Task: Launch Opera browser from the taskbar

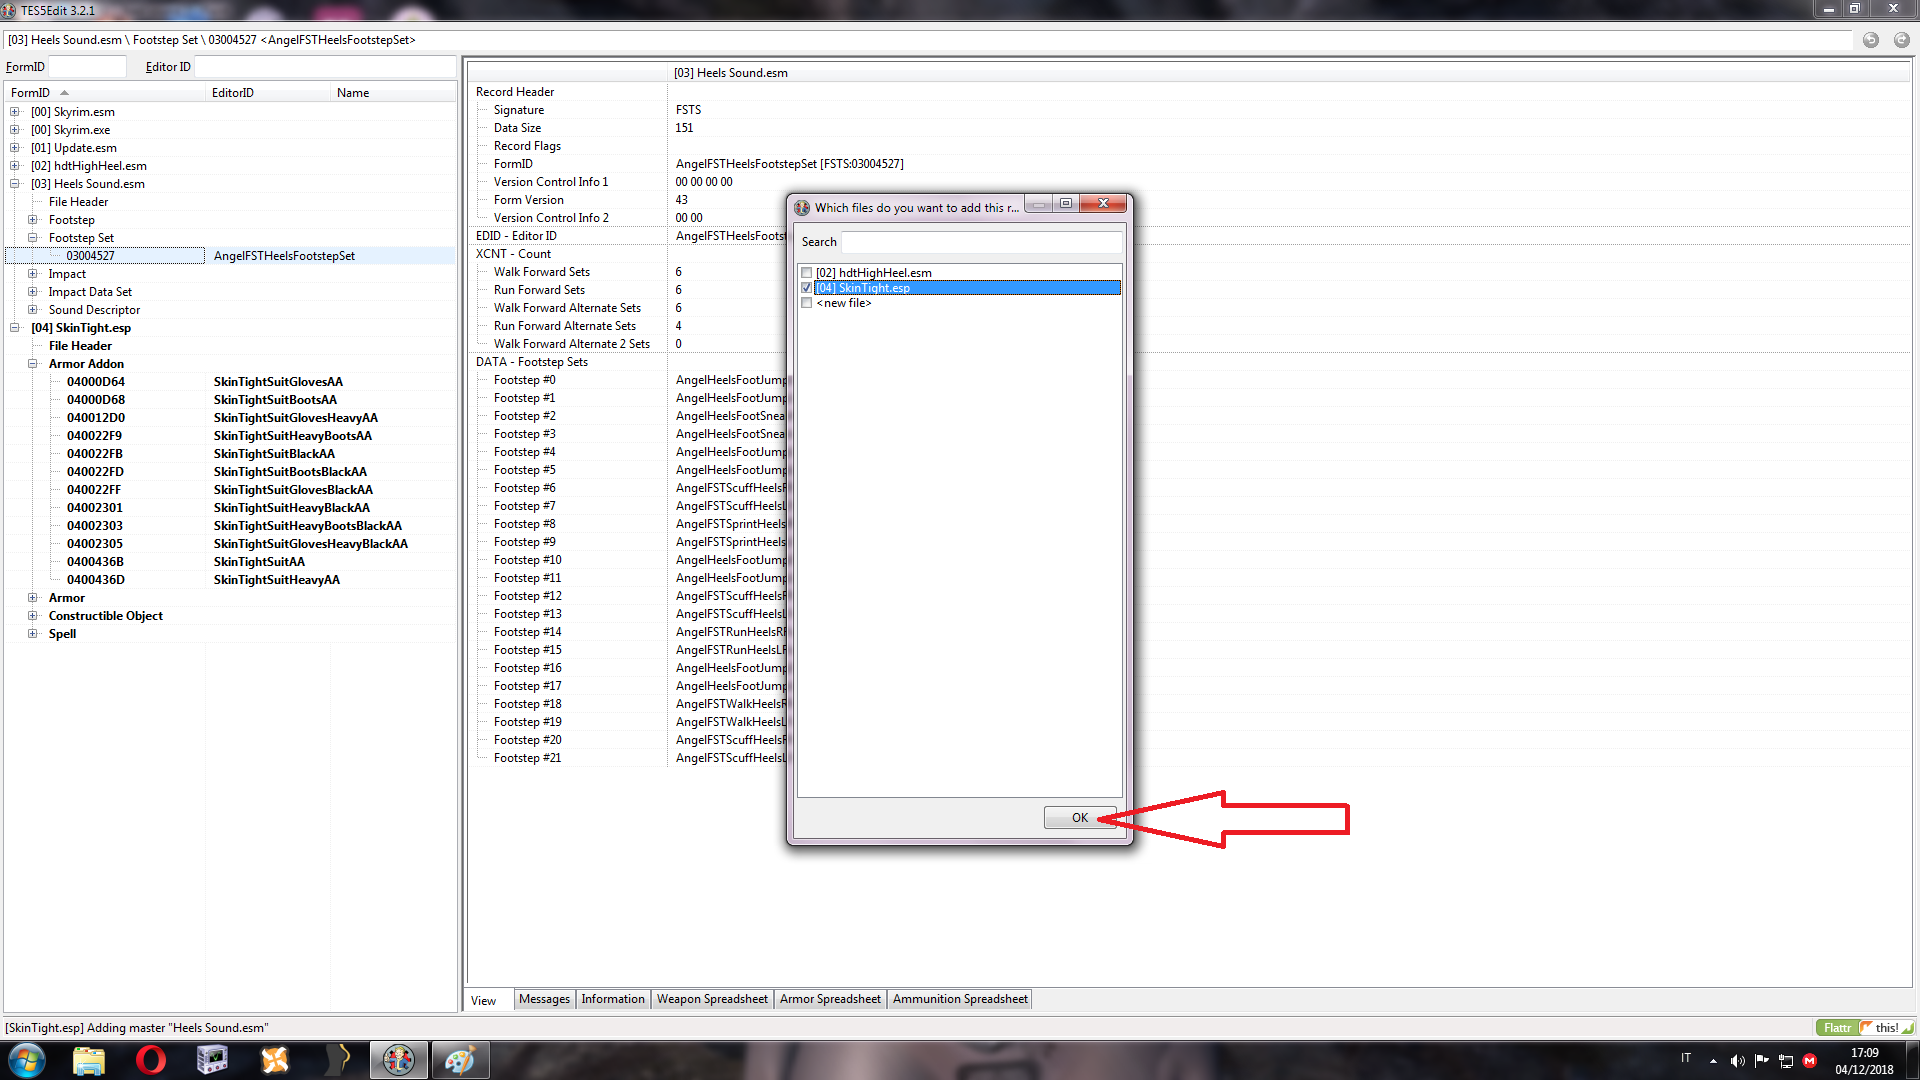Action: point(151,1059)
